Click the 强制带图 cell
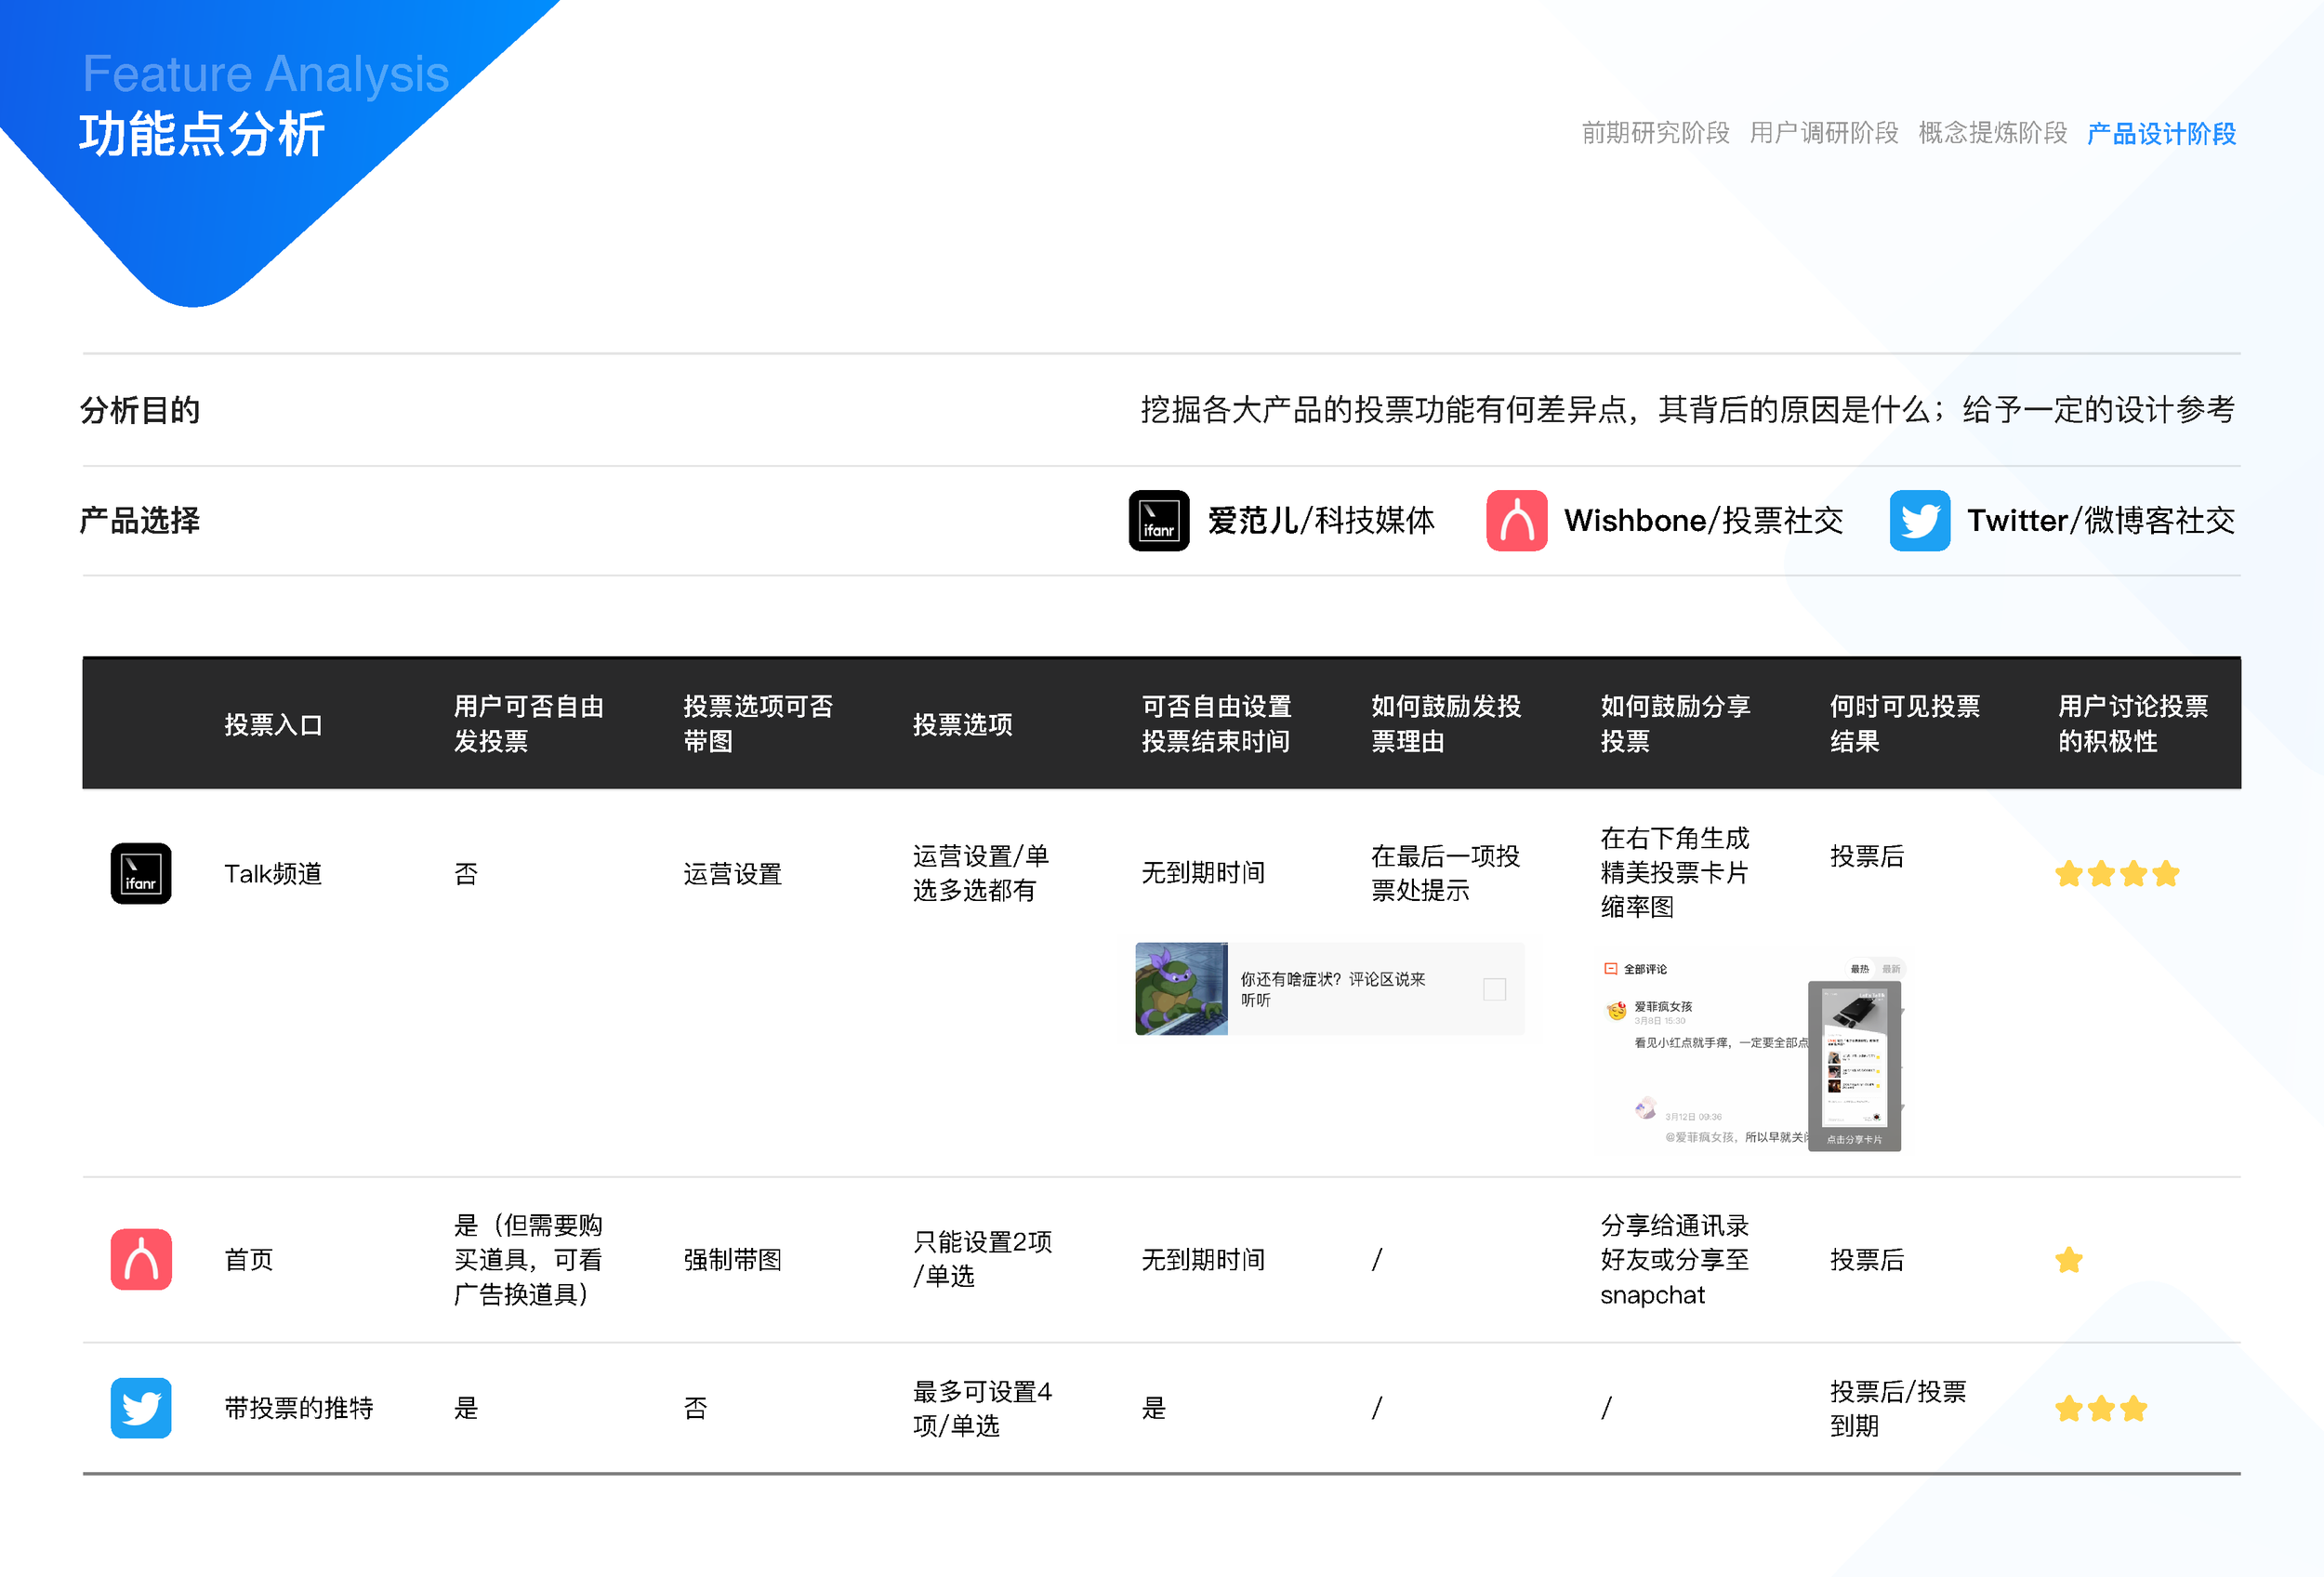 732,1260
